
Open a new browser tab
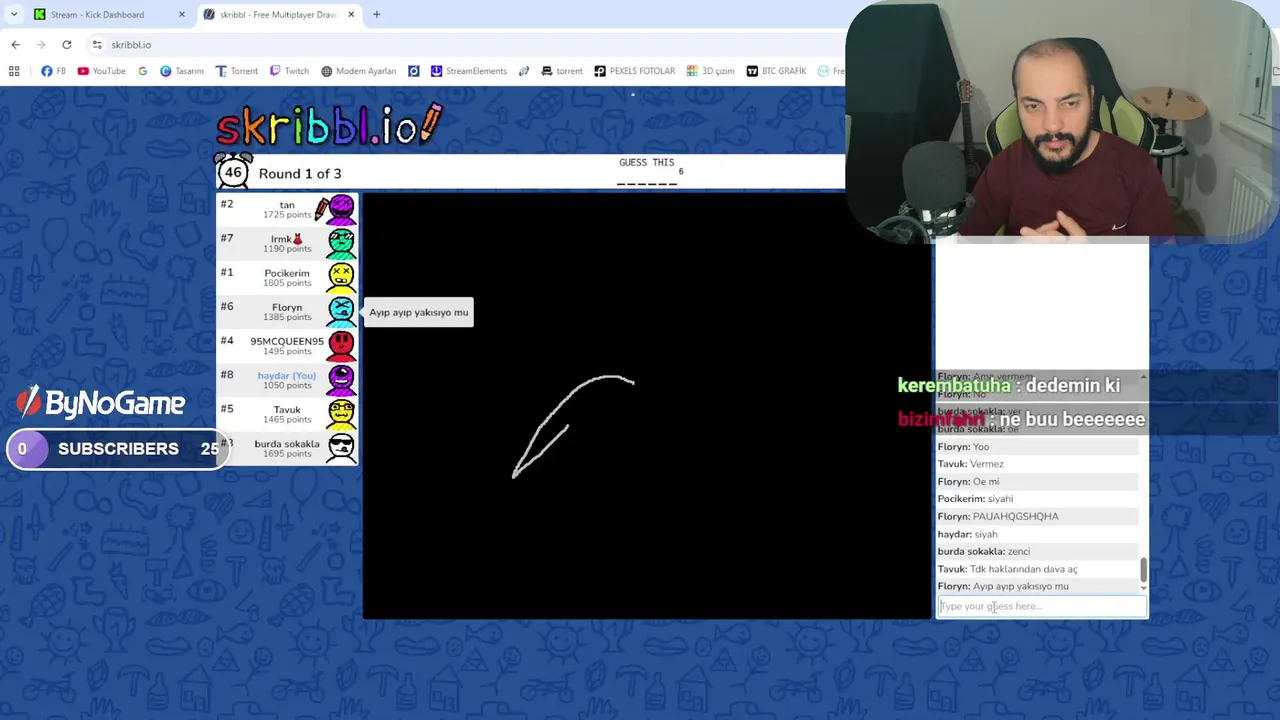pos(377,14)
